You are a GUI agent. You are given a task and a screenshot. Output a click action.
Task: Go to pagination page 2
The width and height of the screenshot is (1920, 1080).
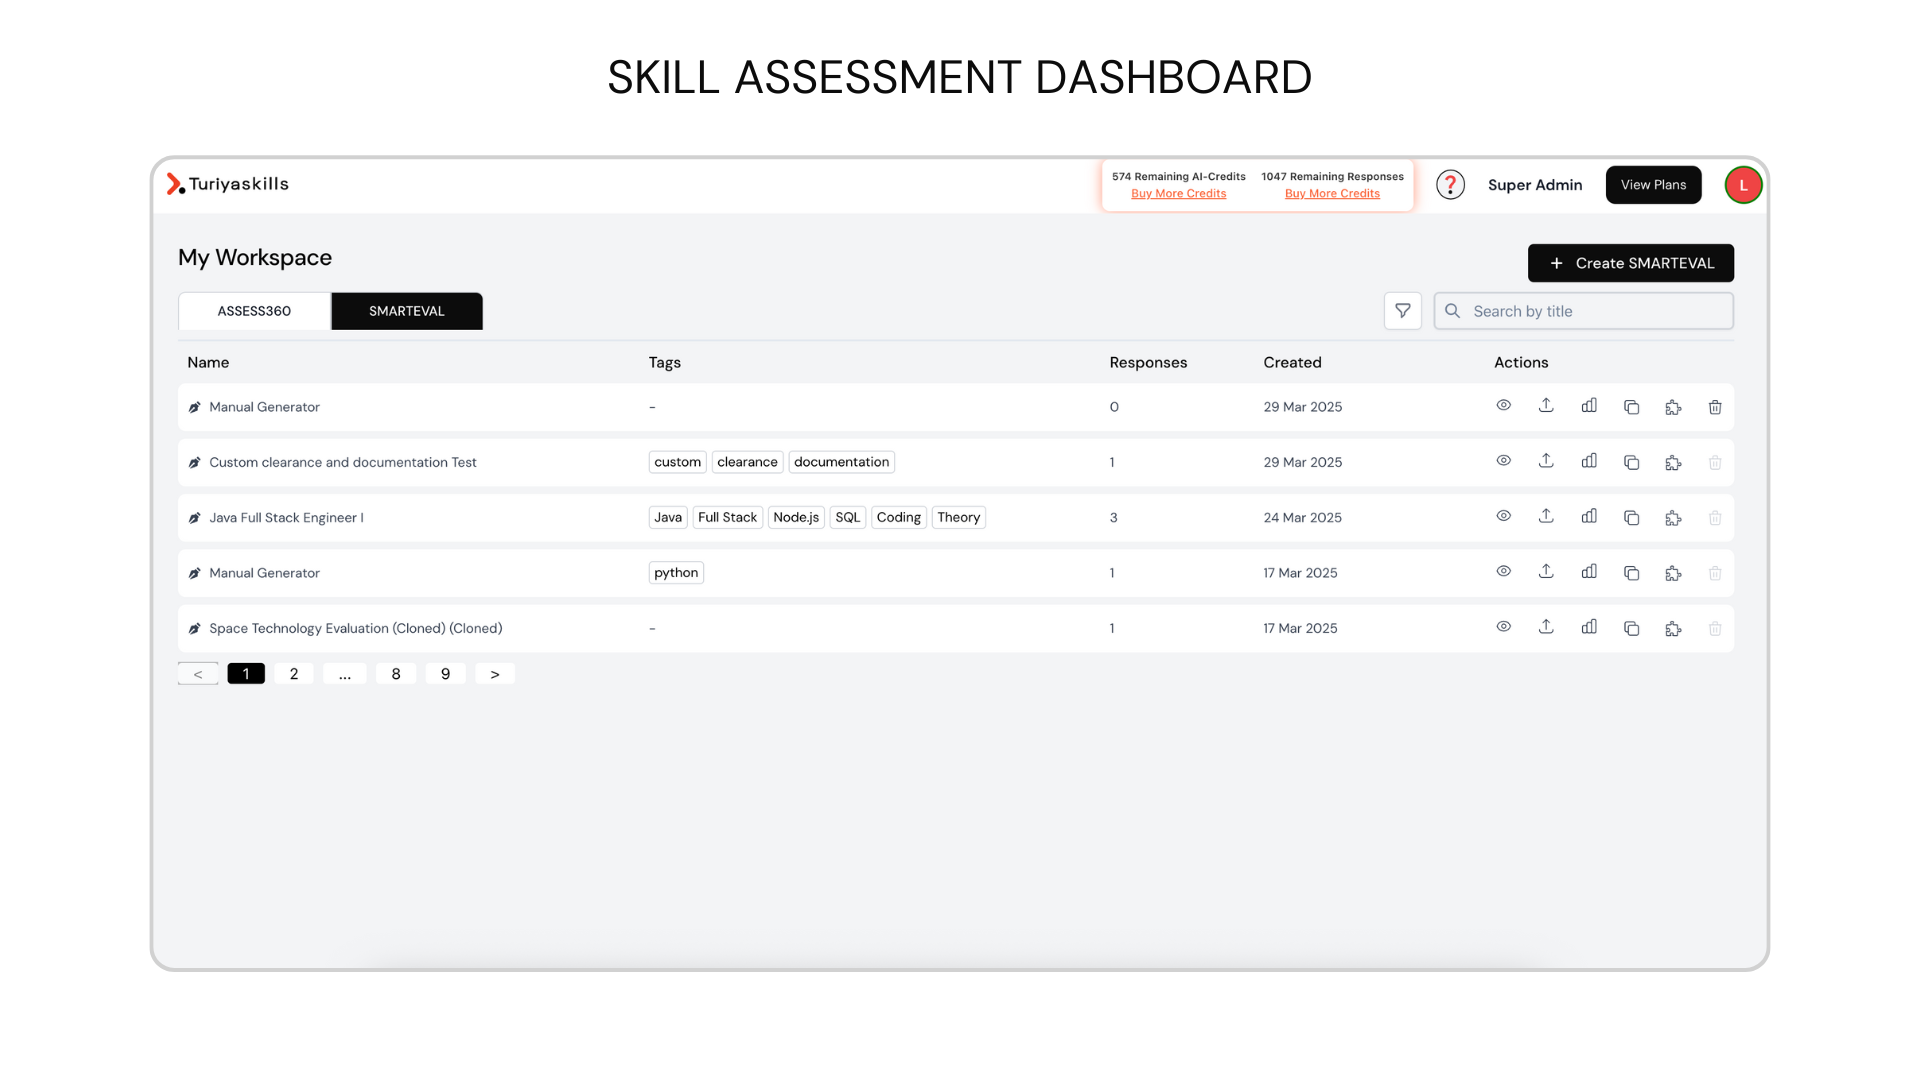(294, 674)
